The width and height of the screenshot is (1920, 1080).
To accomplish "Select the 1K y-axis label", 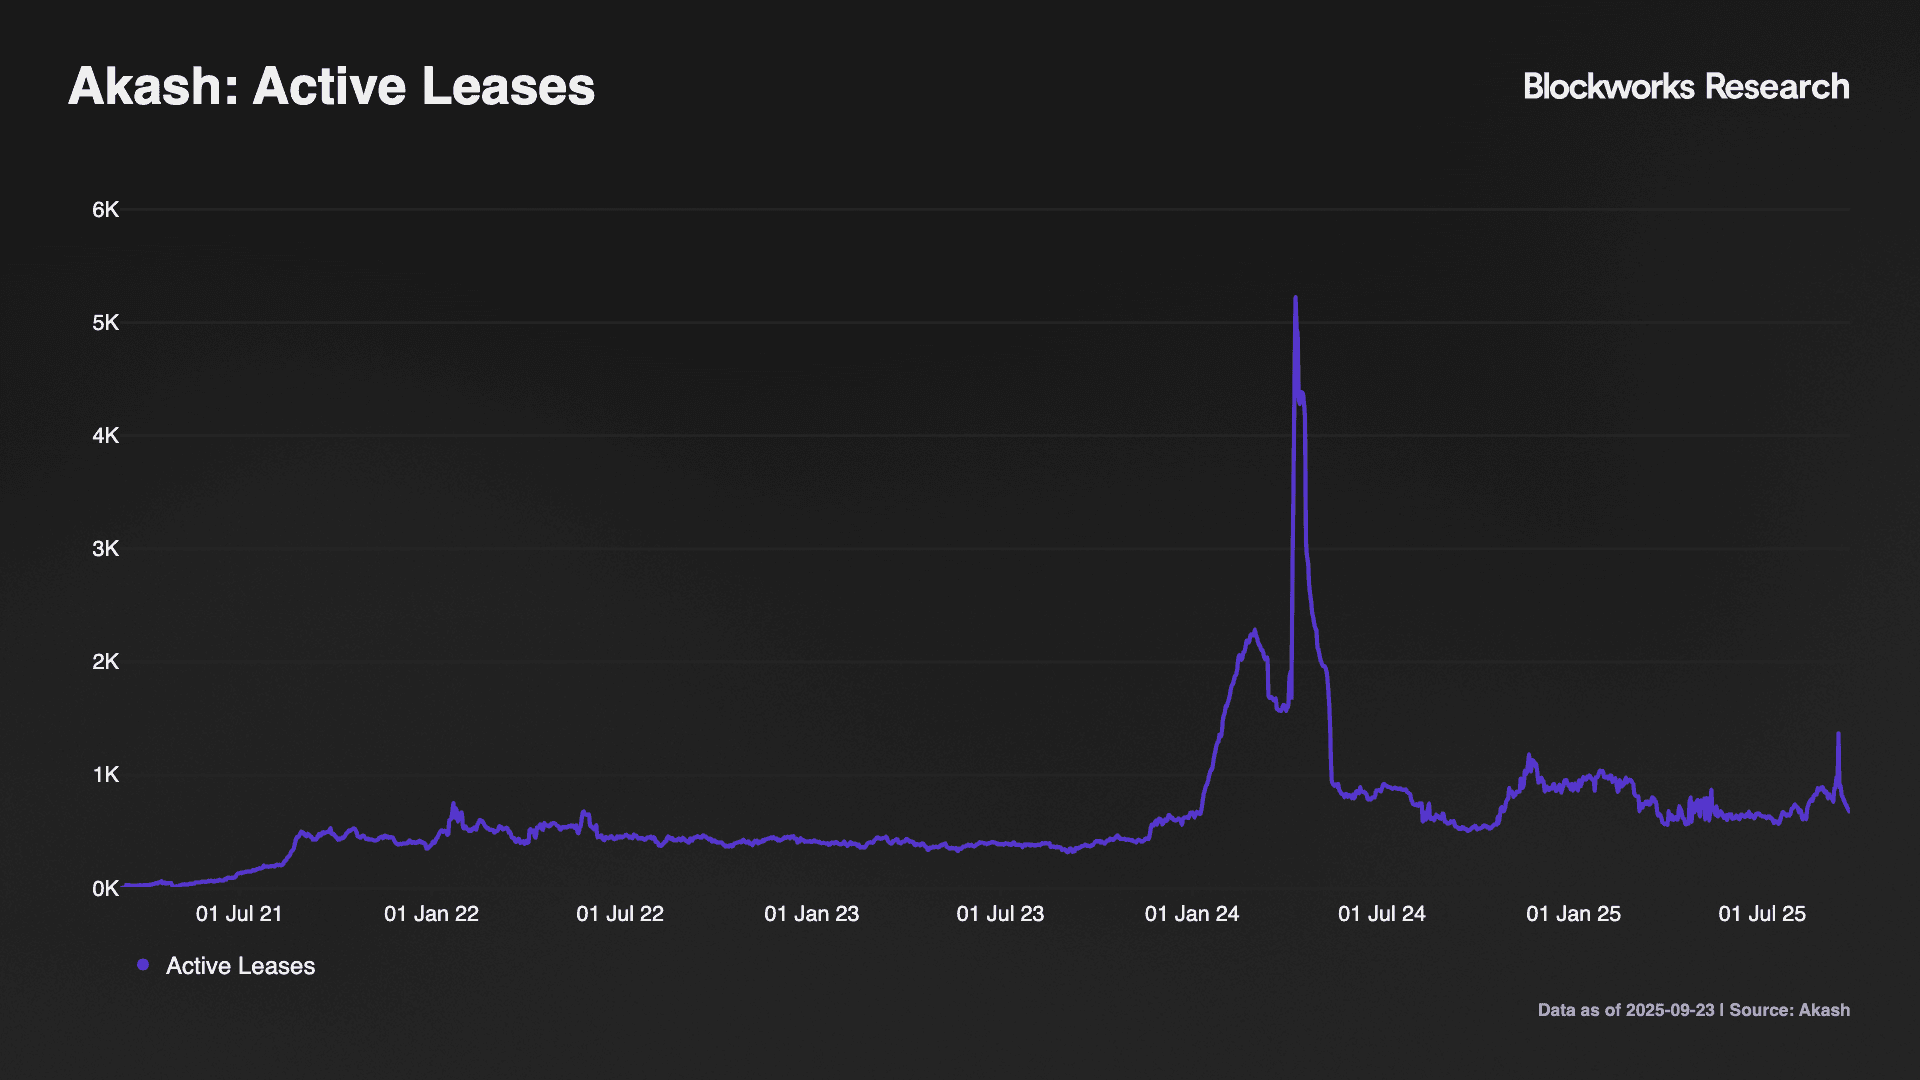I will point(106,775).
